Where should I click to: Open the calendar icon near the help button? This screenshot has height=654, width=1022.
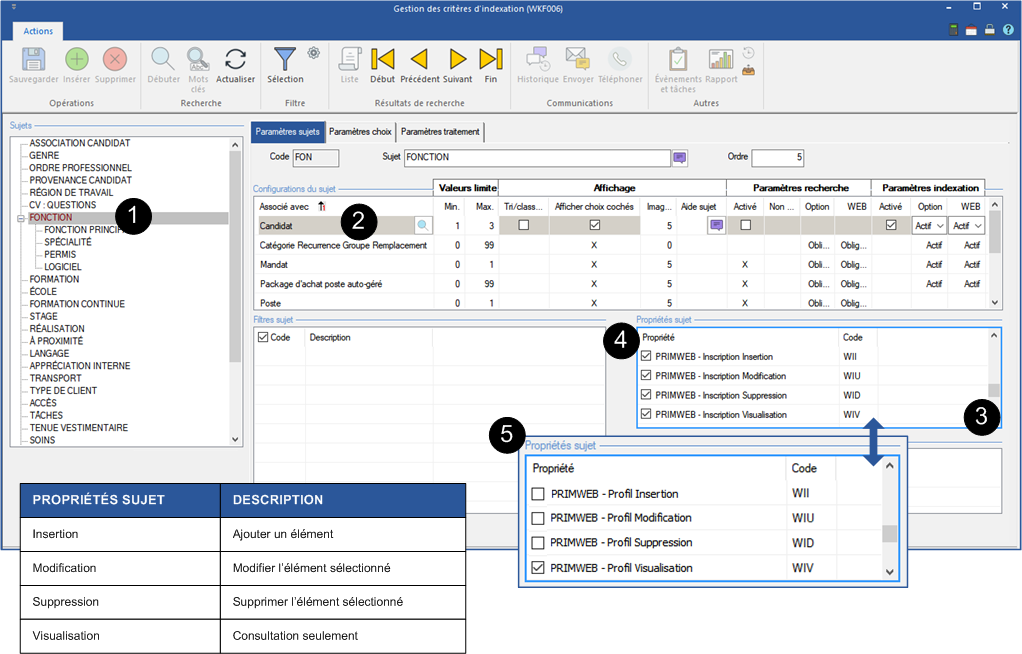[x=971, y=30]
